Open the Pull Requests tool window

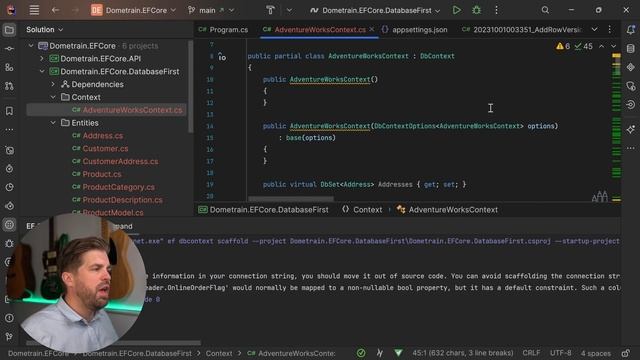coord(9,86)
